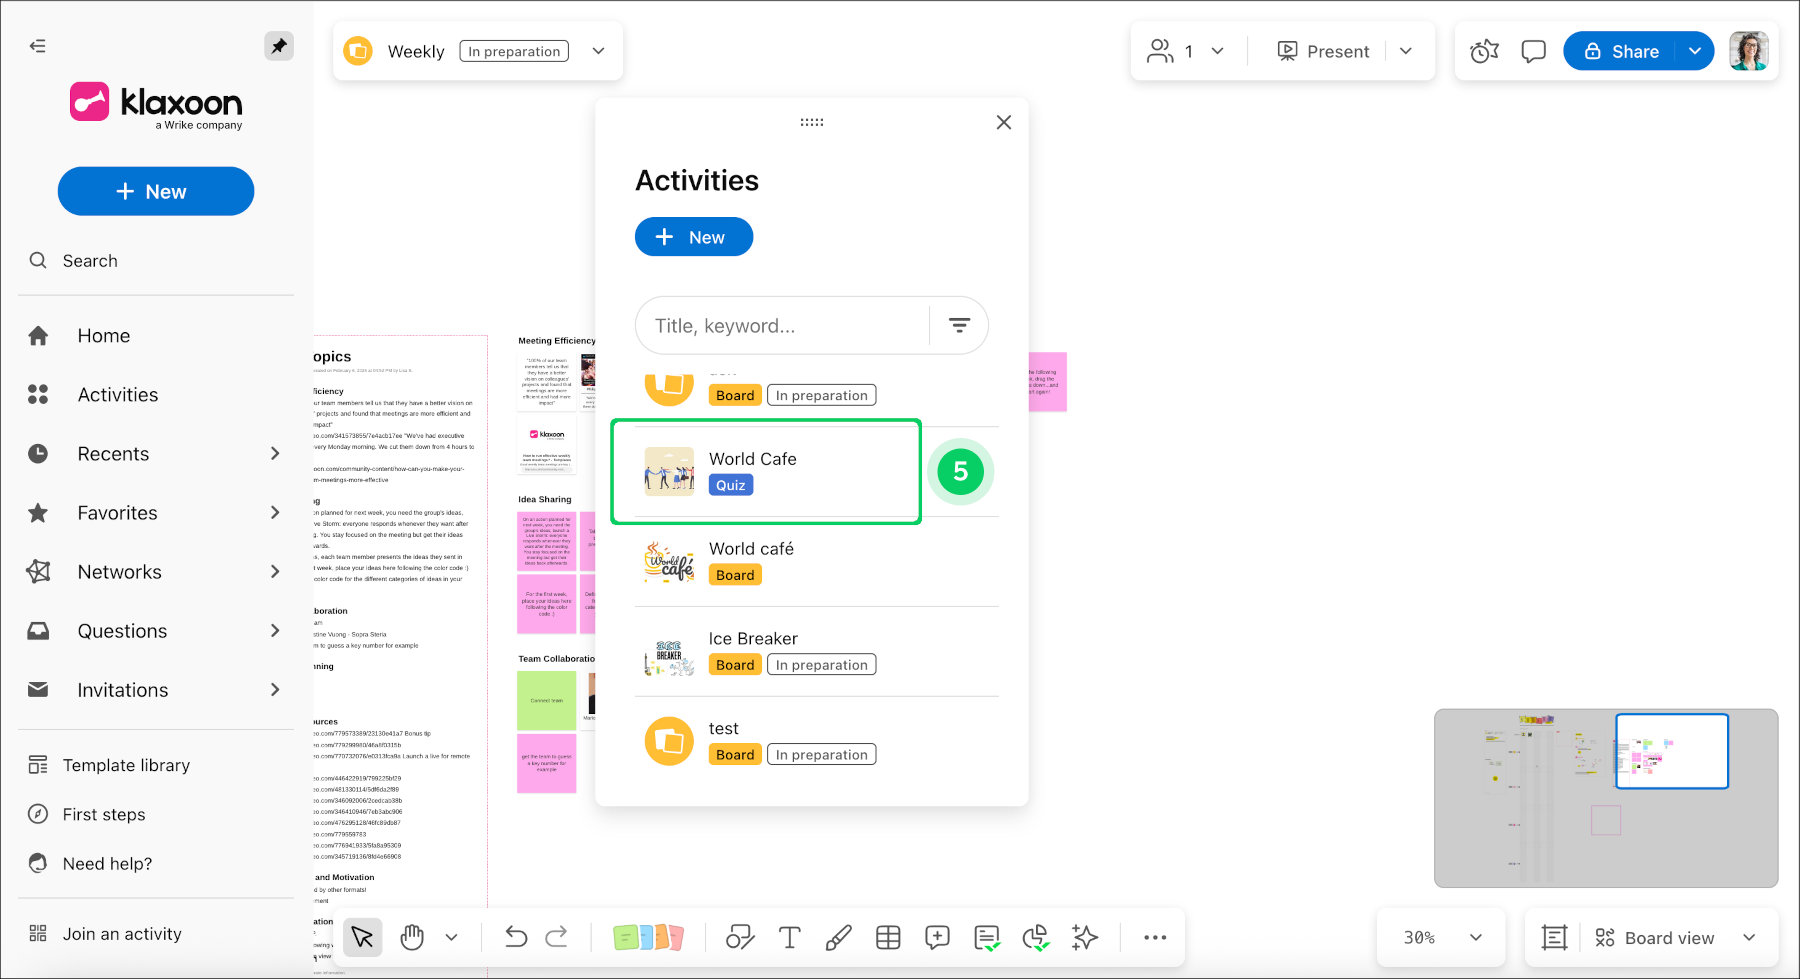Insert a table from the bottom toolbar
This screenshot has width=1800, height=979.
(x=888, y=937)
